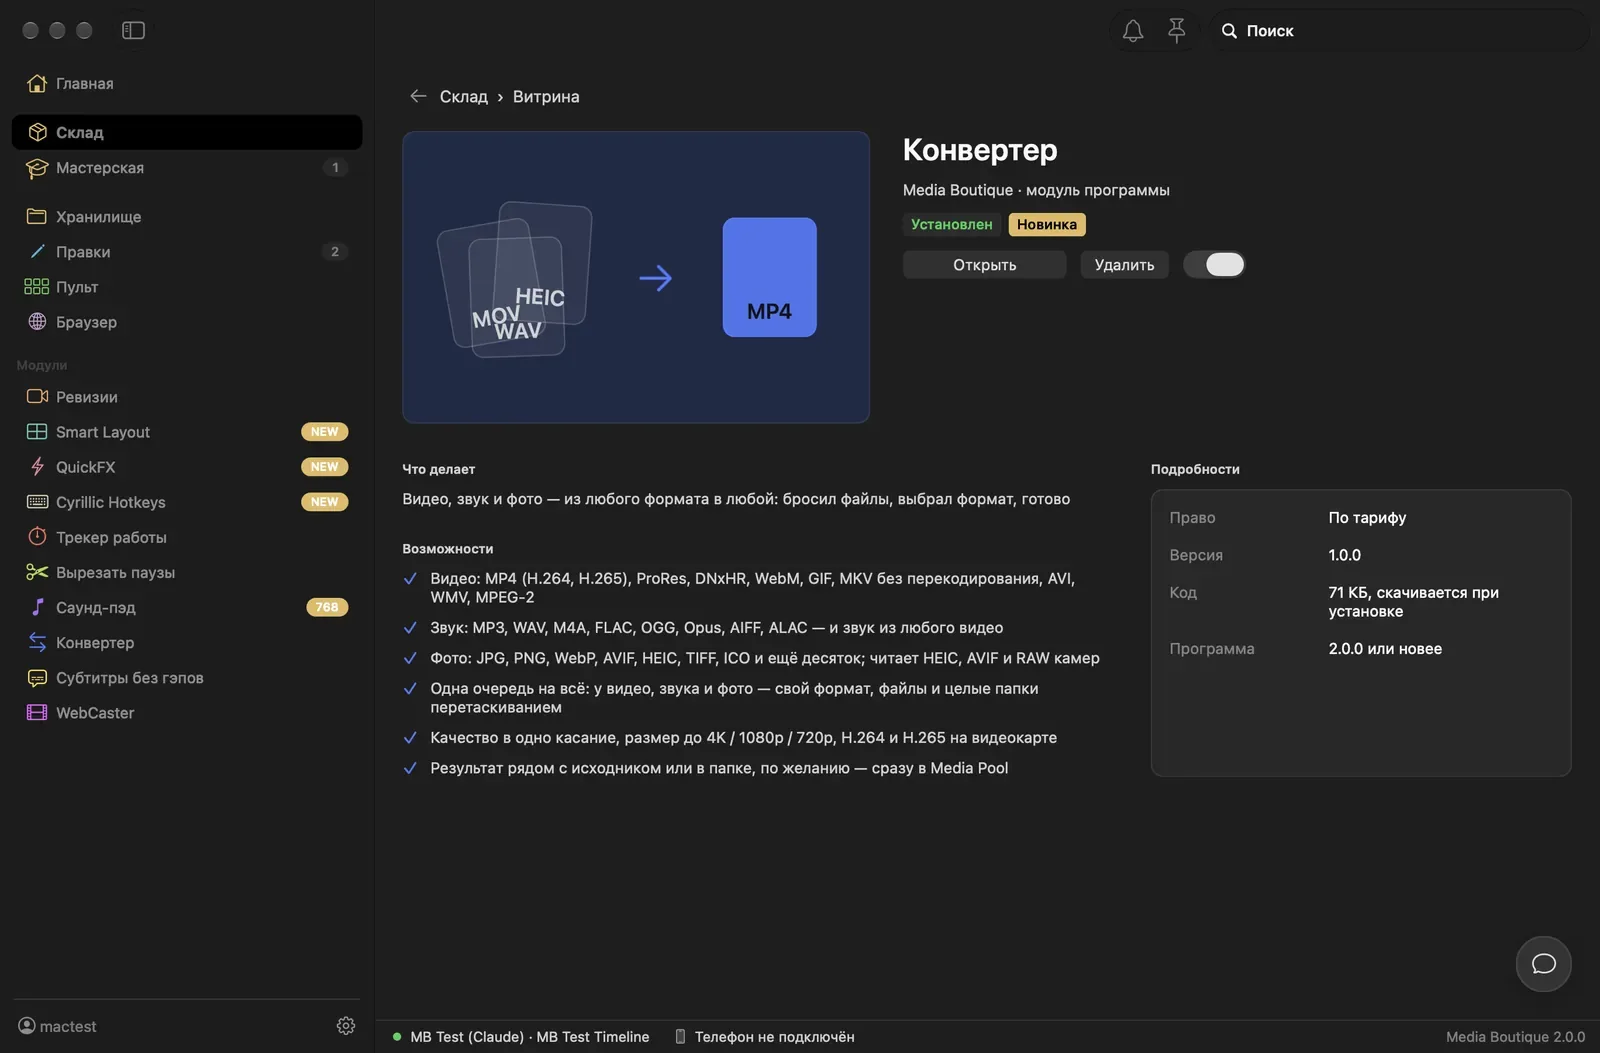Click the Хранилище folder icon
Viewport: 1600px width, 1053px height.
37,216
